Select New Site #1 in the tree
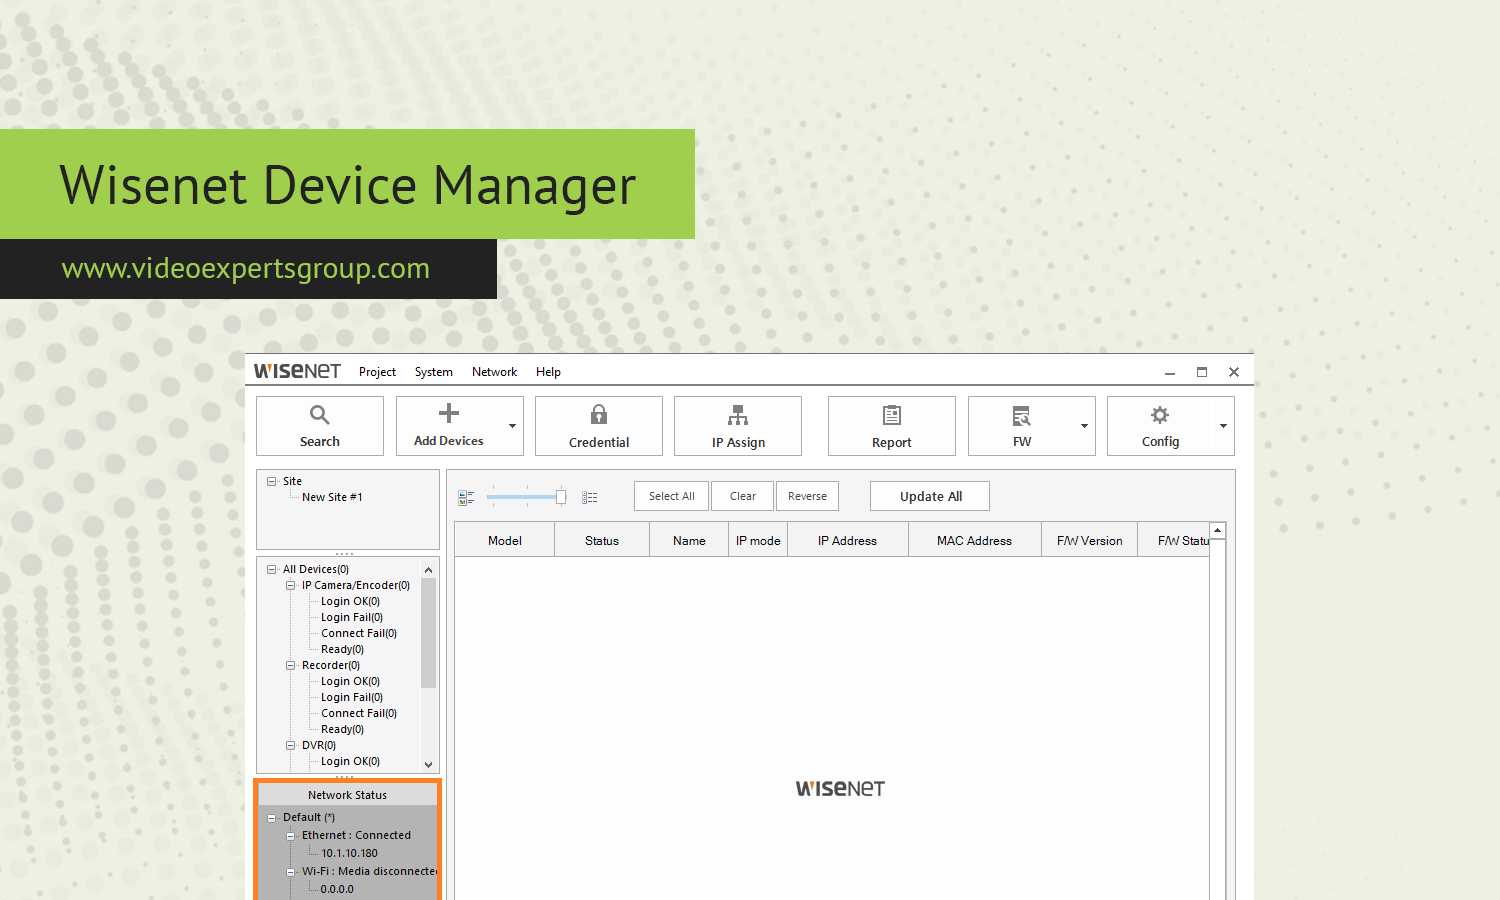The image size is (1500, 900). click(x=332, y=497)
